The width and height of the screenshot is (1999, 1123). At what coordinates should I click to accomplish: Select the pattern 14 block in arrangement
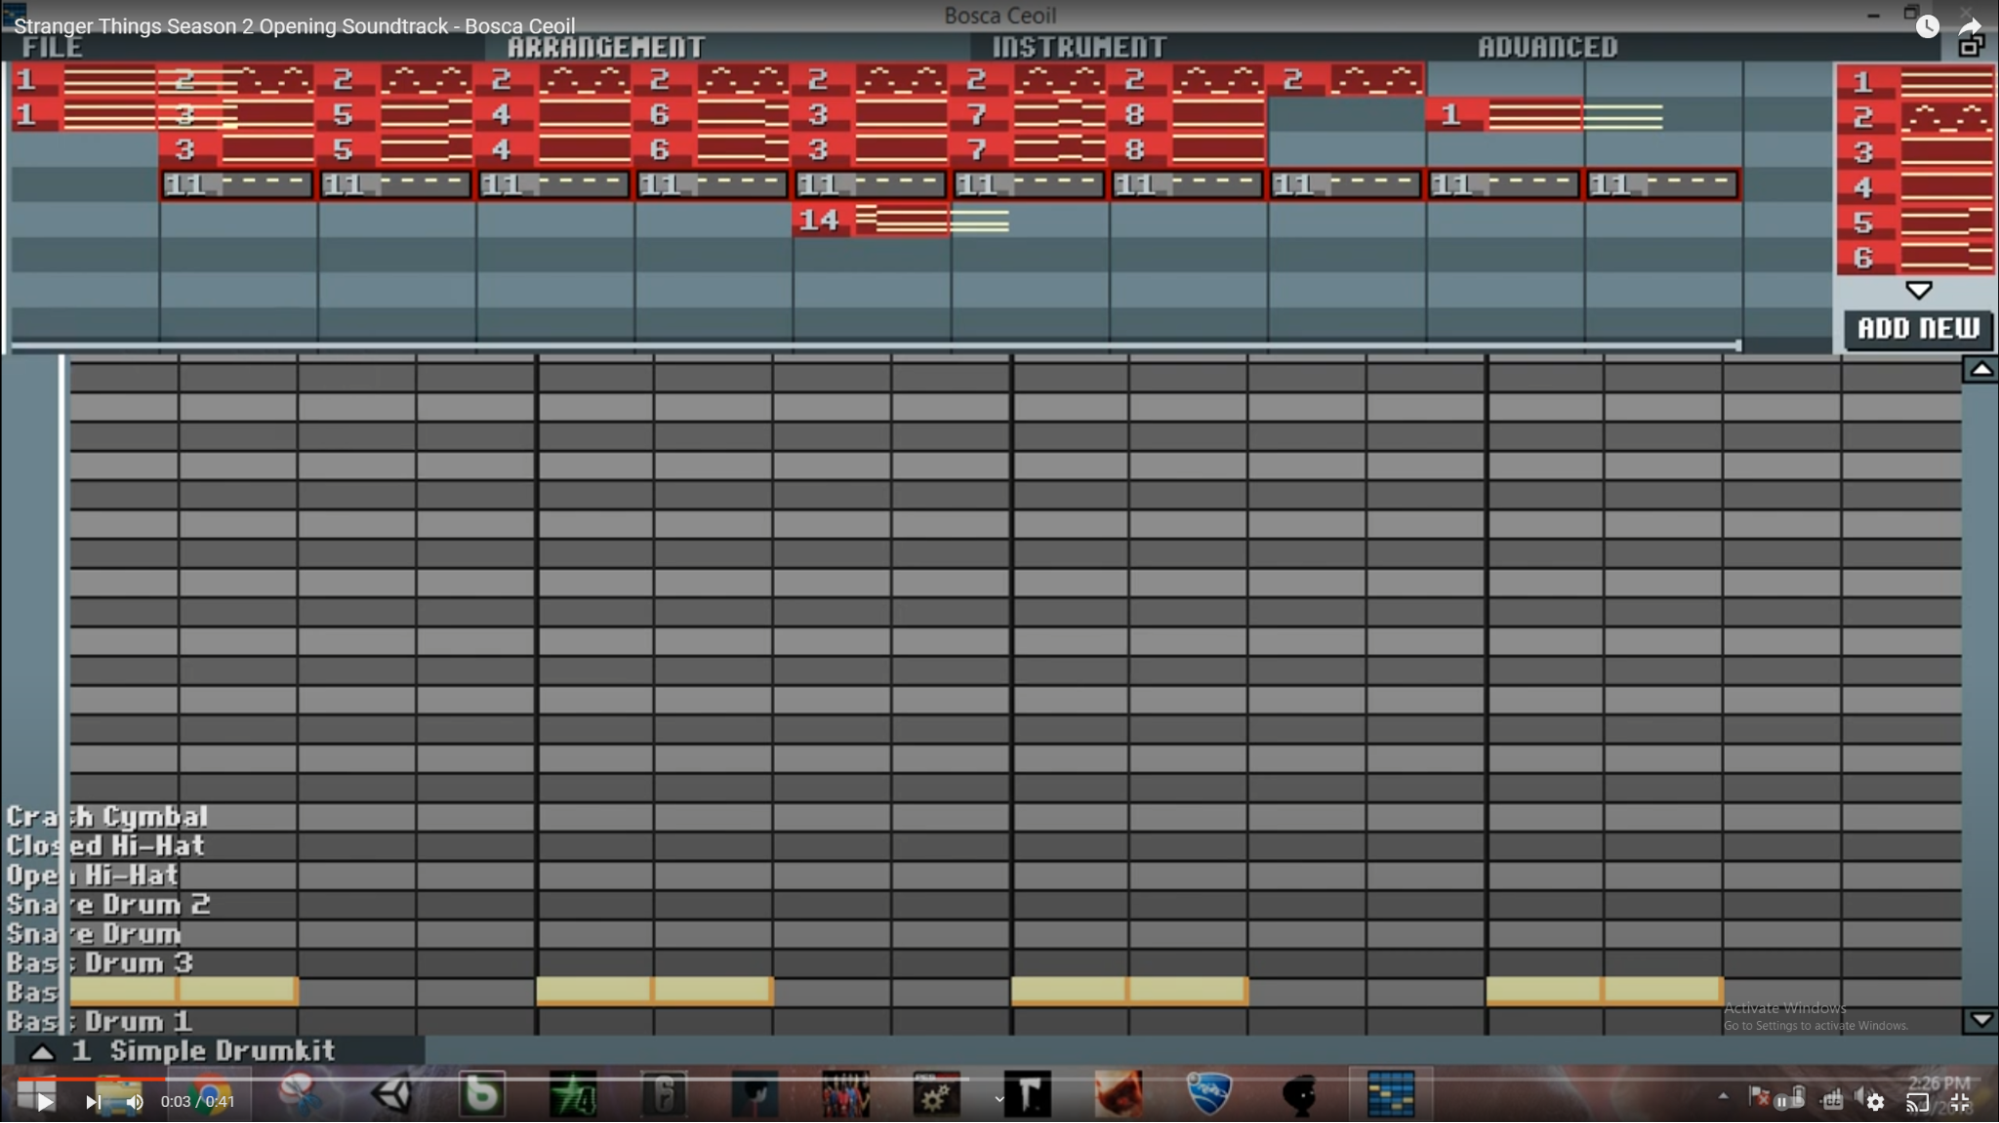(872, 220)
